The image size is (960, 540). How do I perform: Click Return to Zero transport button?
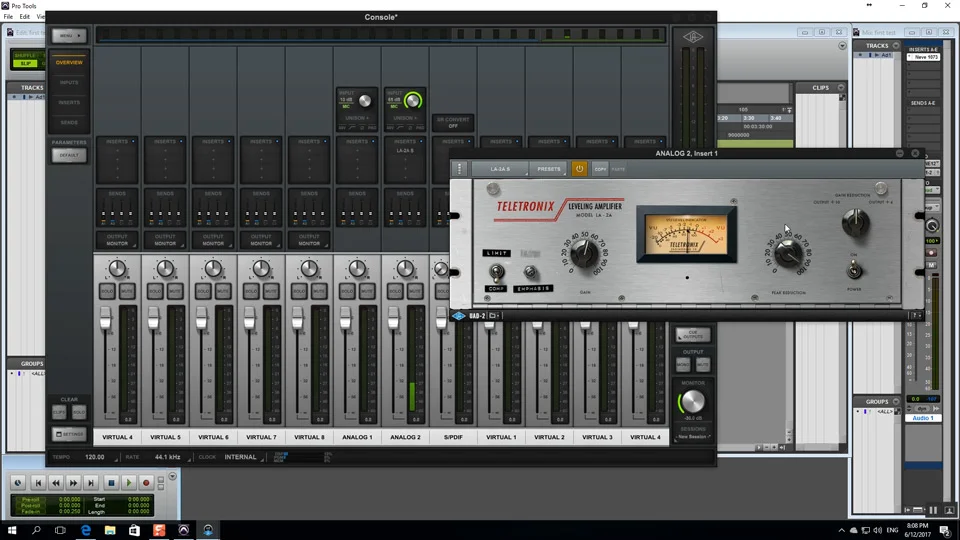[38, 483]
